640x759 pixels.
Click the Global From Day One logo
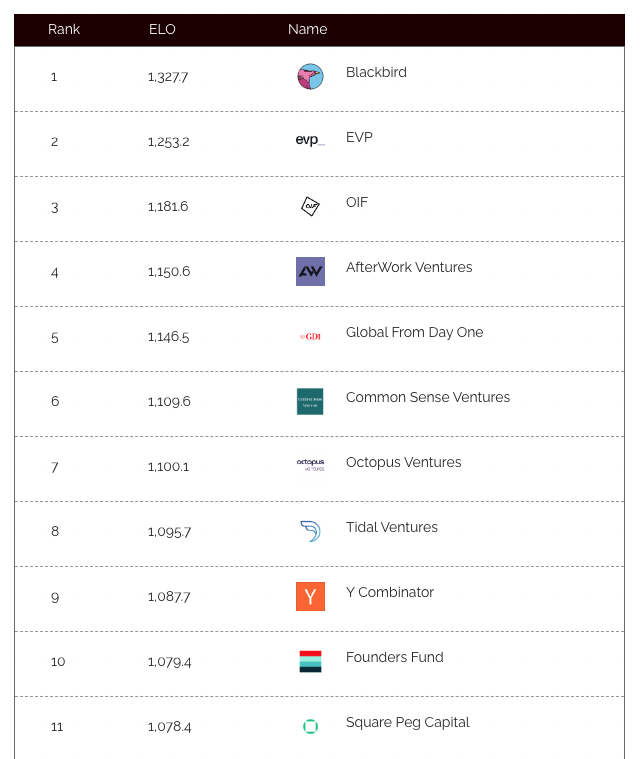coord(310,336)
